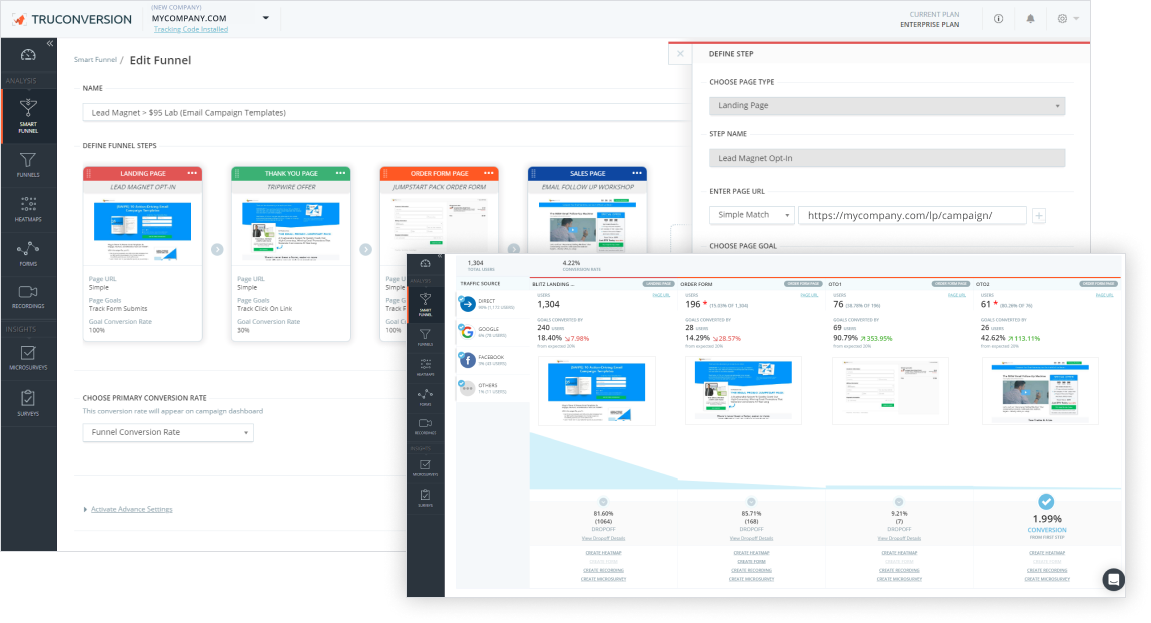Open the Simple Match dropdown
This screenshot has height=623, width=1151.
coord(751,215)
